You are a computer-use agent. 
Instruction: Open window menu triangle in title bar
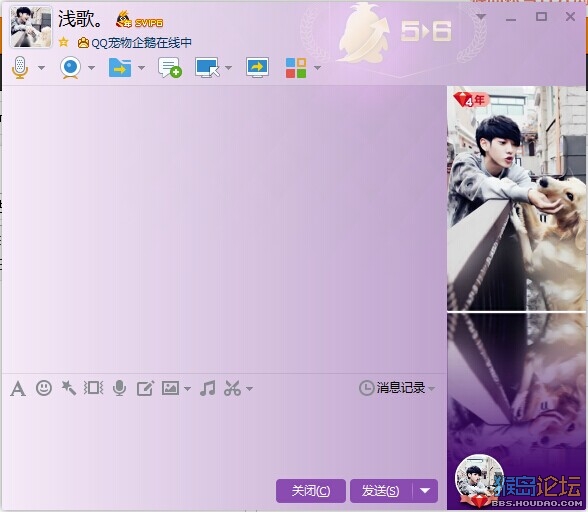(x=481, y=17)
